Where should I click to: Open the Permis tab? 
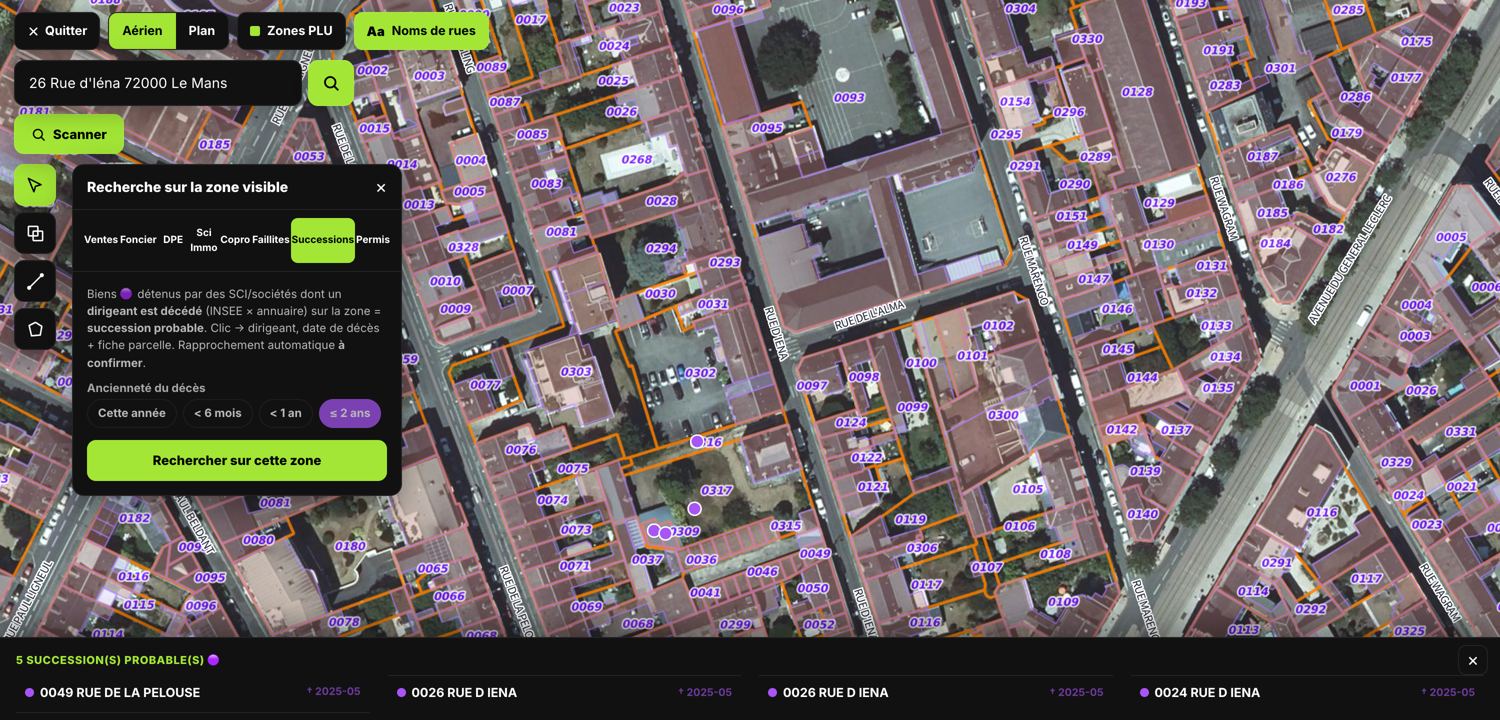tap(373, 240)
